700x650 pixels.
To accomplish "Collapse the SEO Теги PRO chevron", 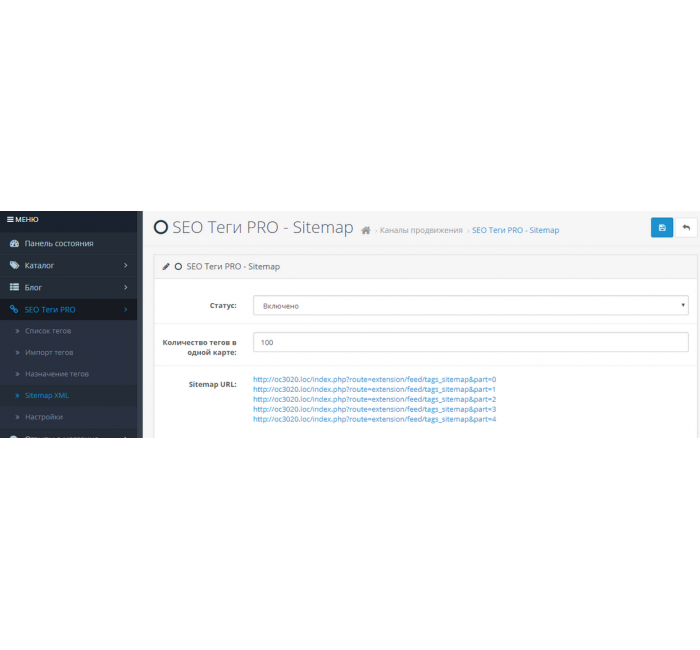I will pyautogui.click(x=125, y=309).
